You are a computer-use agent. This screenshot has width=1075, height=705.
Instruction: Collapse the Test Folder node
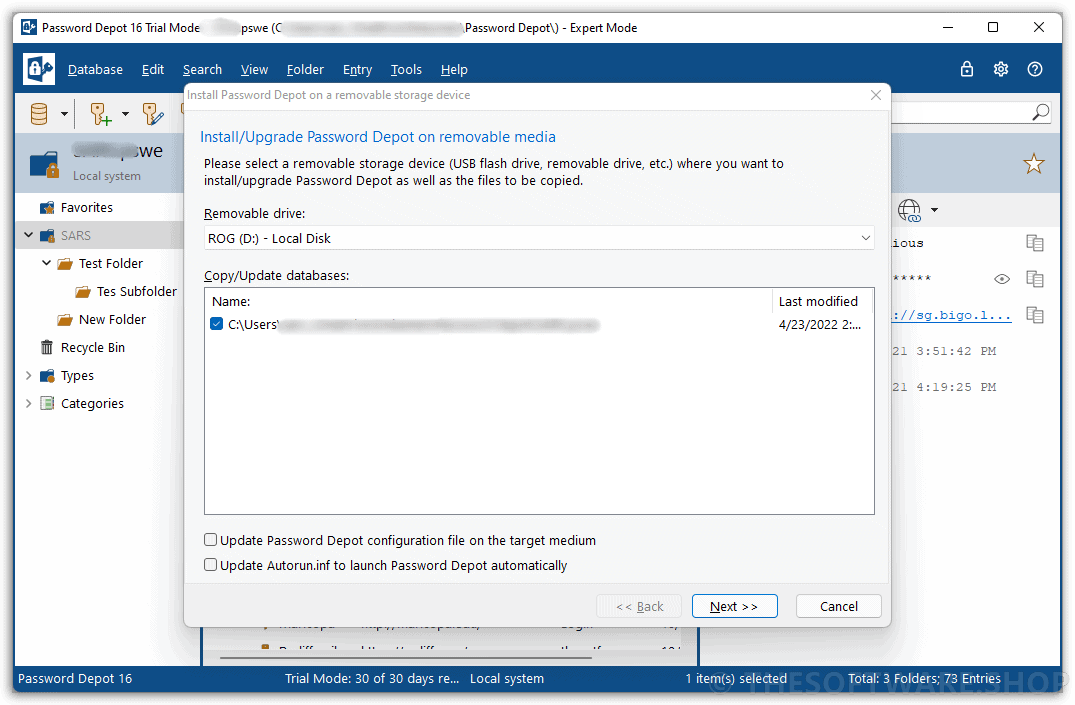(46, 263)
